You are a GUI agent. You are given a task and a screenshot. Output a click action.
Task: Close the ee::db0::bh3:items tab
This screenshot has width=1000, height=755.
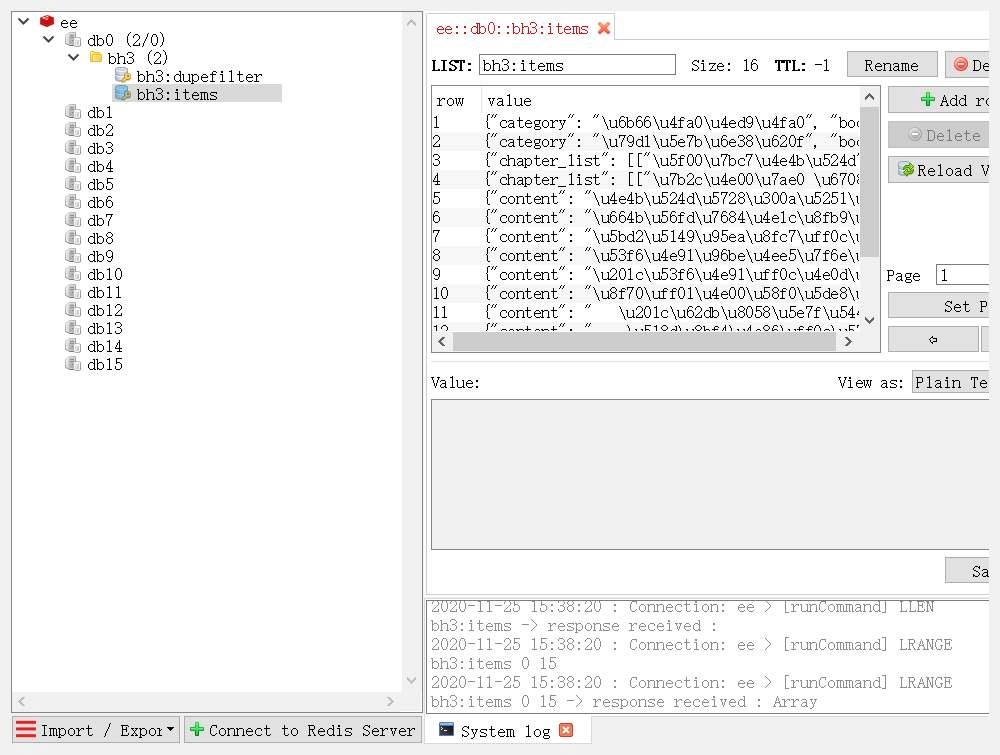point(603,28)
